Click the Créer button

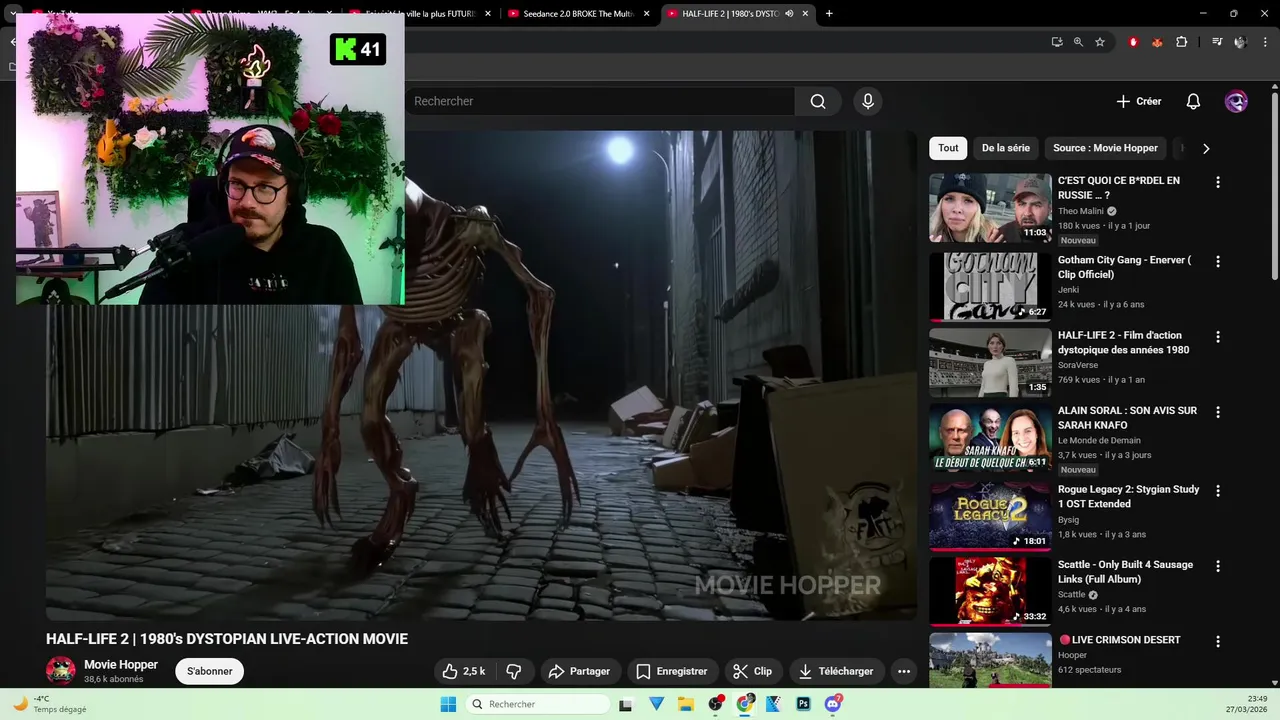[1139, 101]
